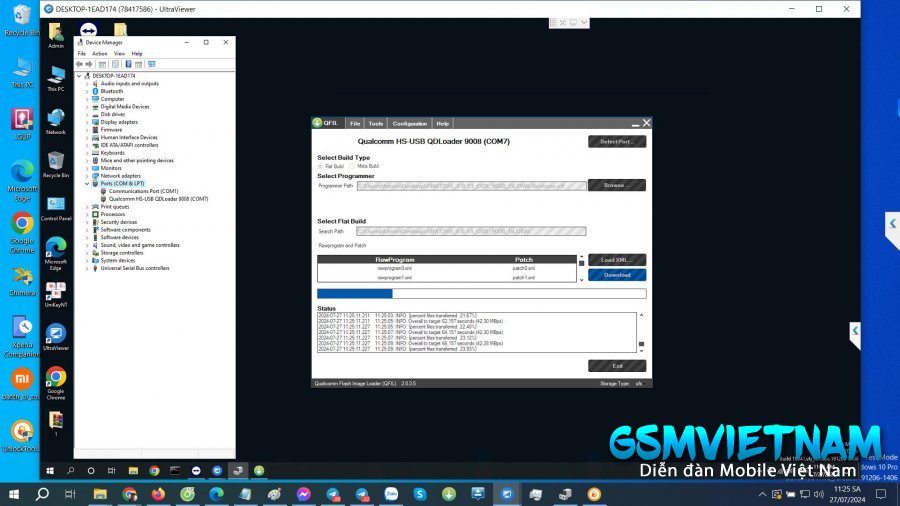Click the QFIL logo icon in the title bar
Screen dimensions: 900x506
pyautogui.click(x=317, y=123)
